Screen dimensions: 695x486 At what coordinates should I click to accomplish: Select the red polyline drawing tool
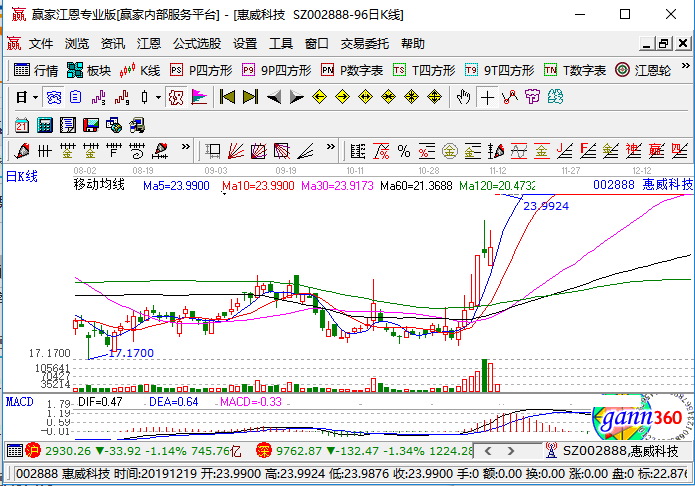point(510,97)
